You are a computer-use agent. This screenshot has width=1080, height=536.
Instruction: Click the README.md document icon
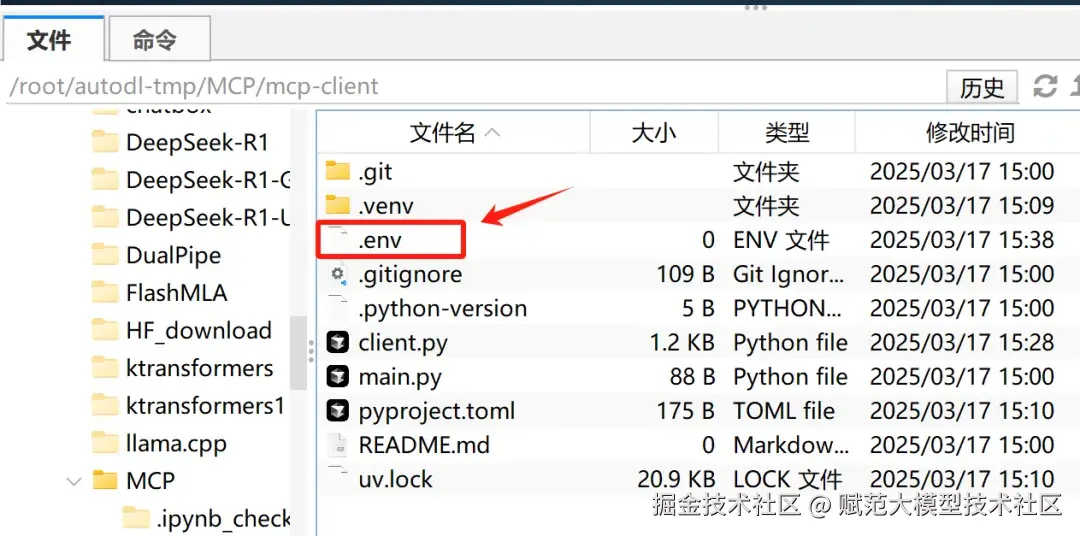click(338, 445)
